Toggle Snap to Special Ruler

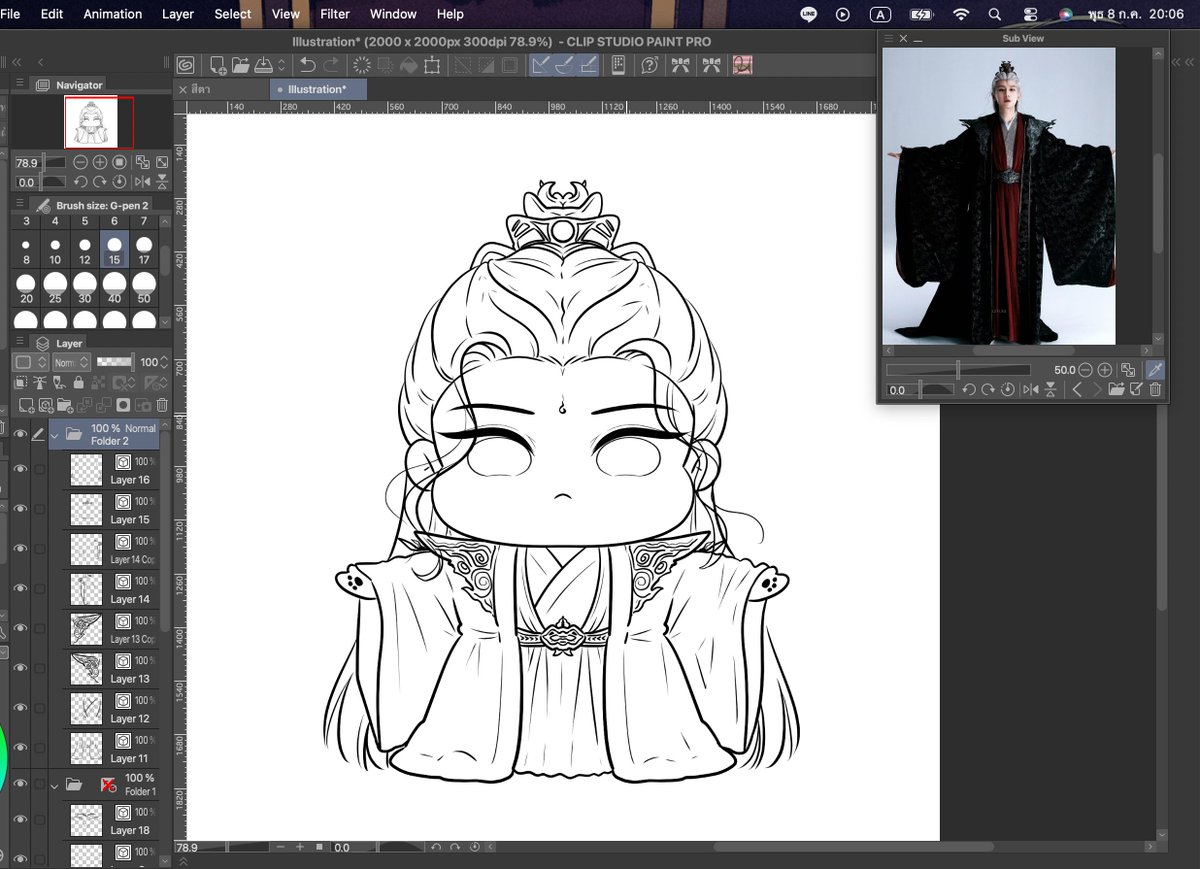pyautogui.click(x=564, y=65)
